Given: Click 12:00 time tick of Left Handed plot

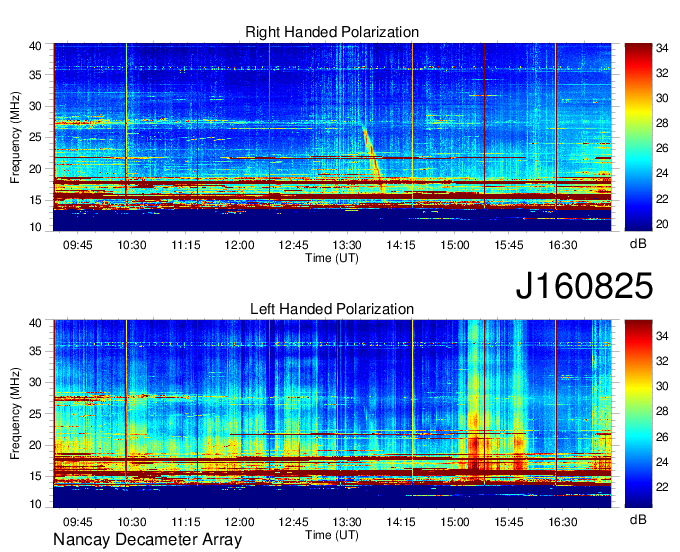Looking at the screenshot, I should (239, 522).
